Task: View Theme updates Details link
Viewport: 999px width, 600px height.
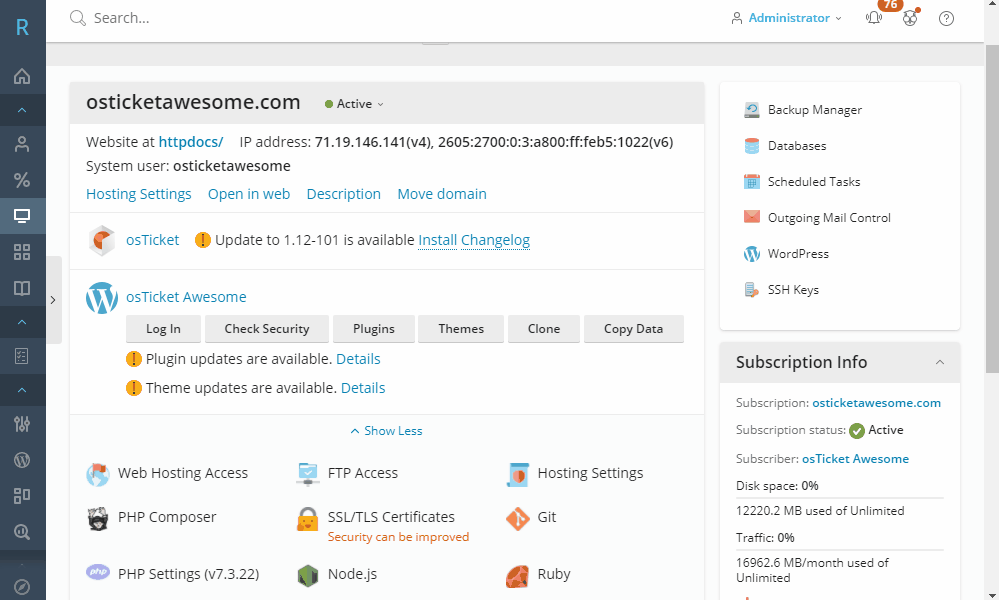Action: 363,388
